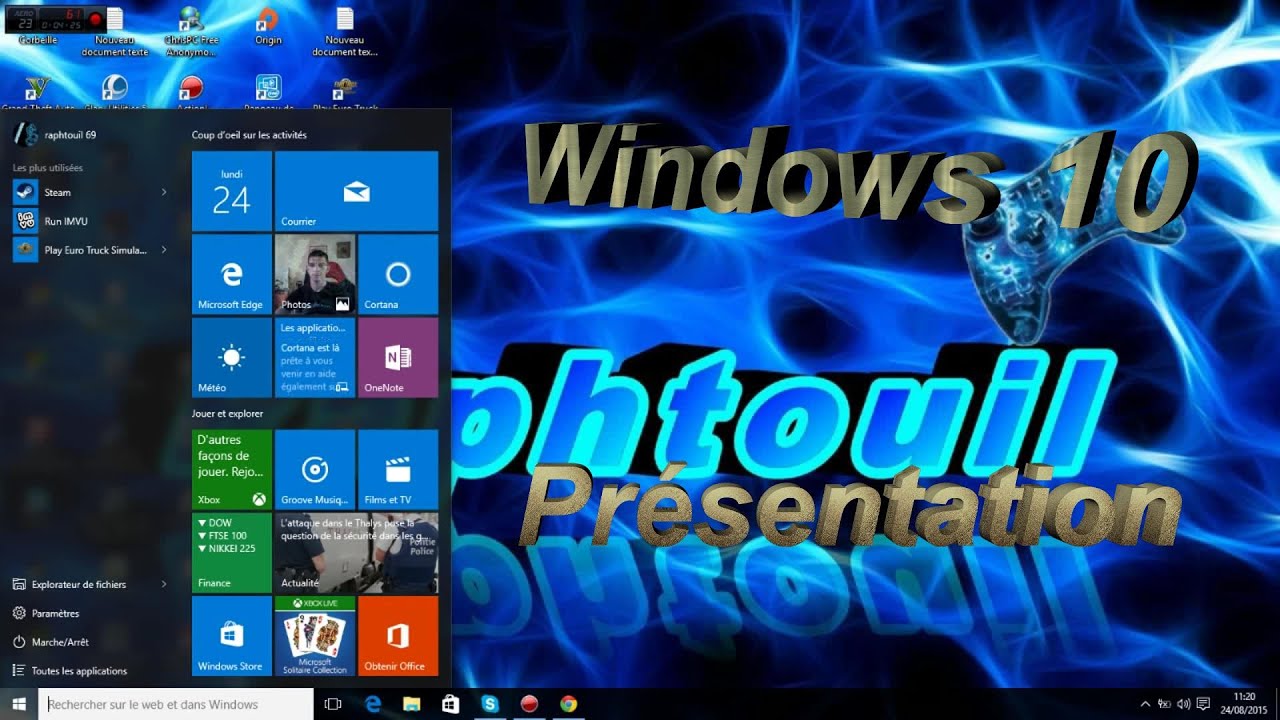Open the Store icon on the taskbar
1280x720 pixels.
tap(450, 704)
